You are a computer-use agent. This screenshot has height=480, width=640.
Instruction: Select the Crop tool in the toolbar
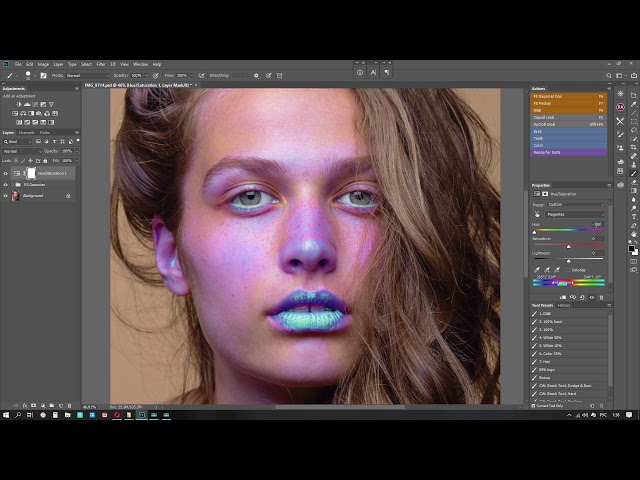pos(634,147)
